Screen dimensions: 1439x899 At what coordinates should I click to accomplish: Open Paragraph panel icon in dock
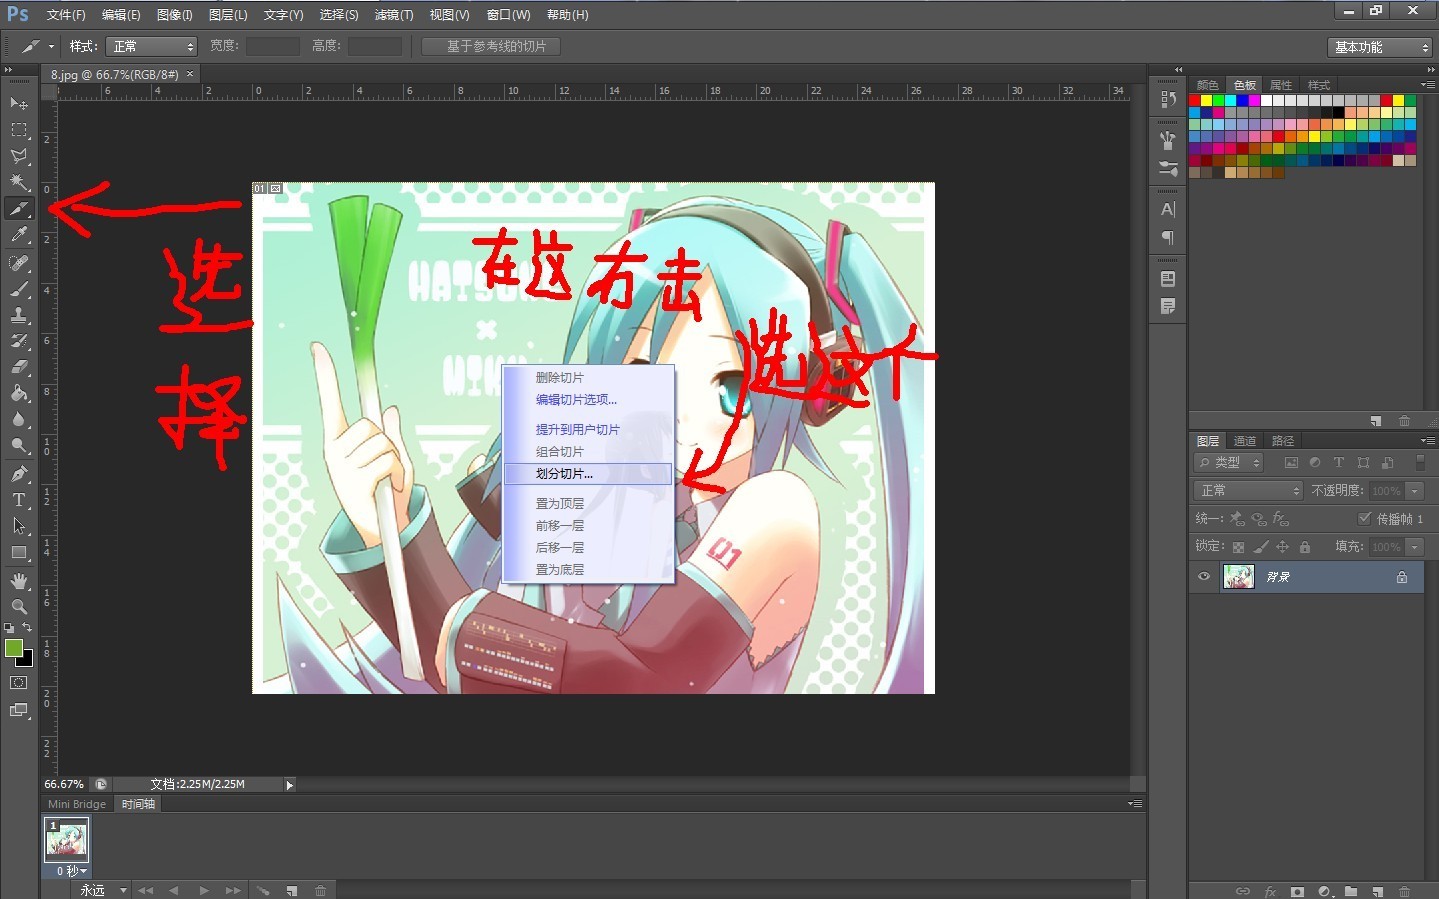tap(1167, 237)
